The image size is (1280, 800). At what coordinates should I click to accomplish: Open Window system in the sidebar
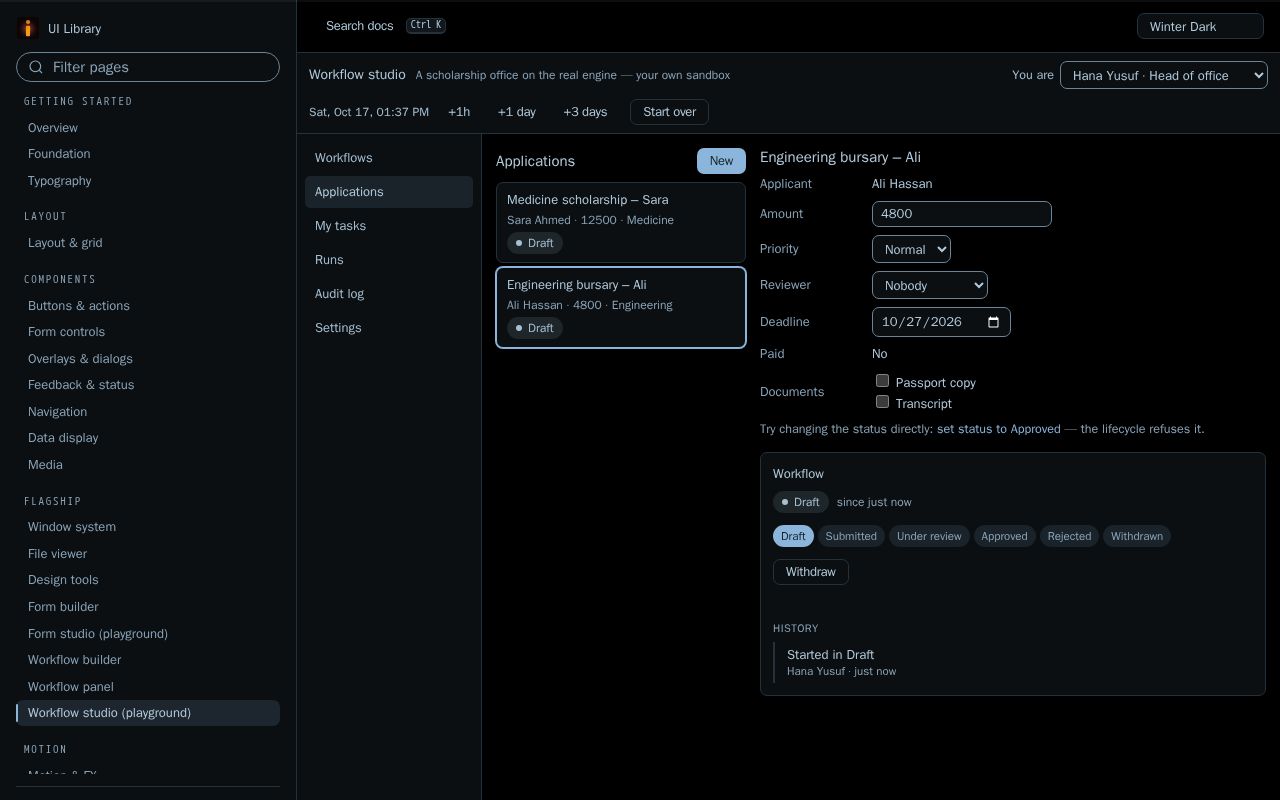(x=148, y=527)
